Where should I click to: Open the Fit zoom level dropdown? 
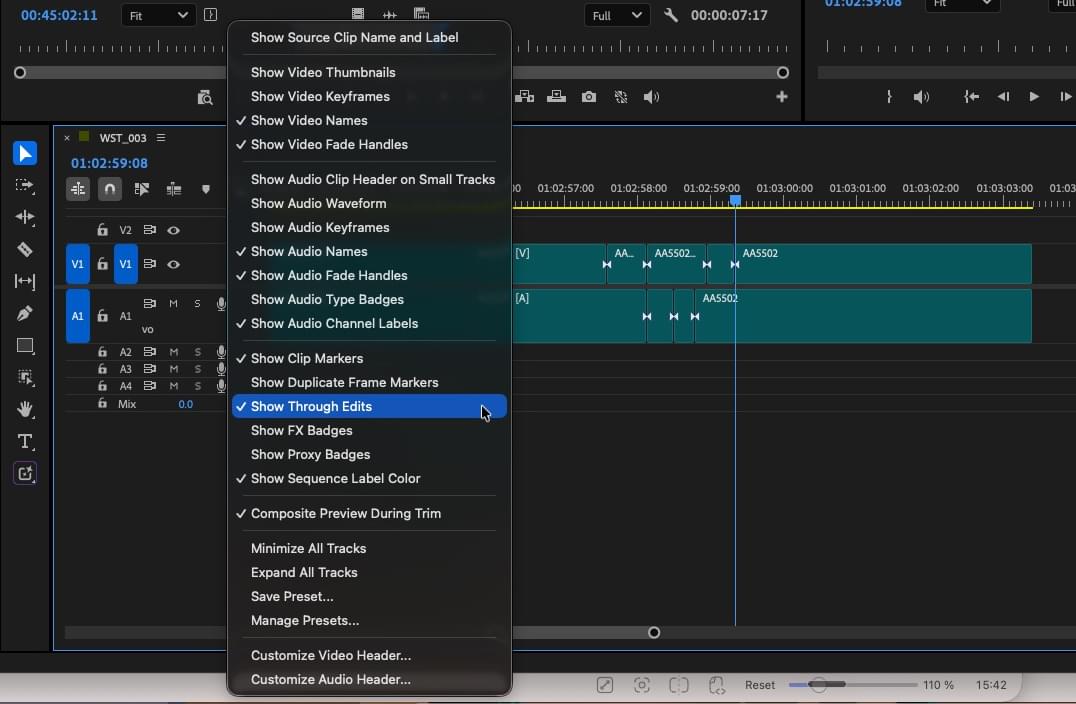click(158, 15)
